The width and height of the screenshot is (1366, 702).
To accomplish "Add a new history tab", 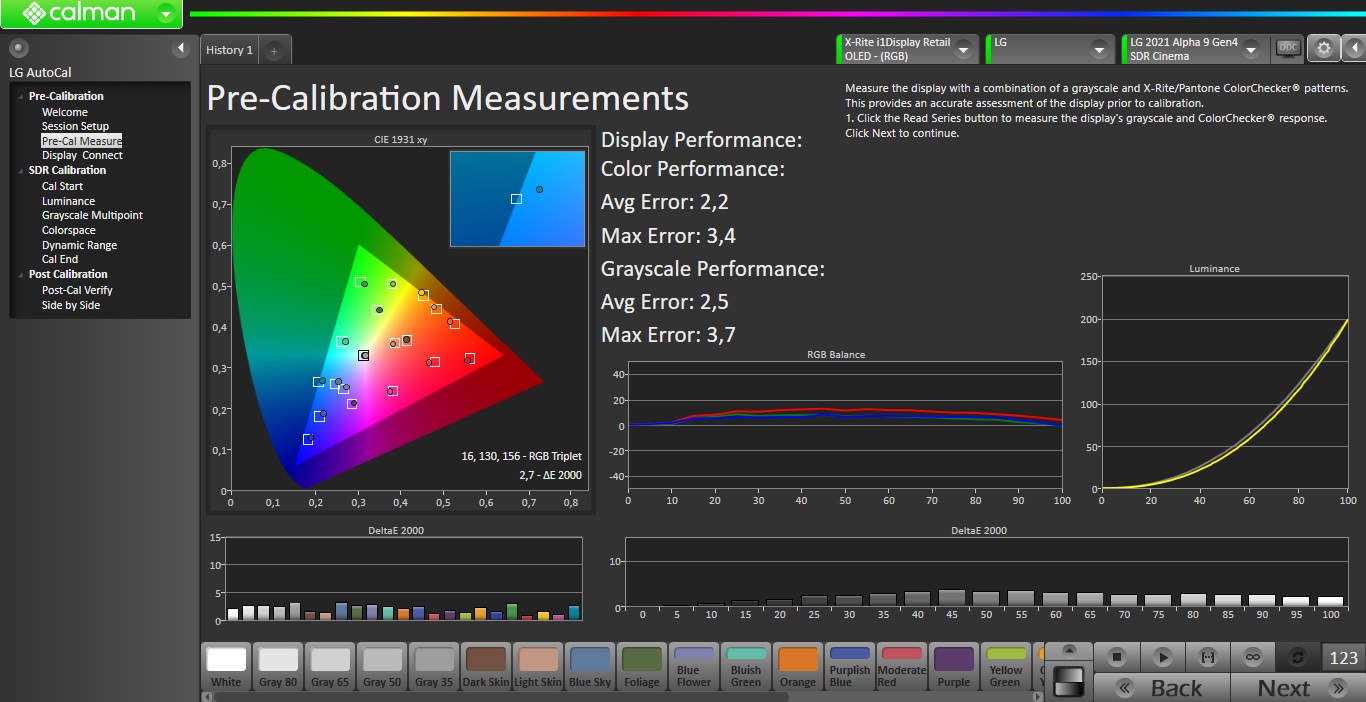I will [274, 50].
